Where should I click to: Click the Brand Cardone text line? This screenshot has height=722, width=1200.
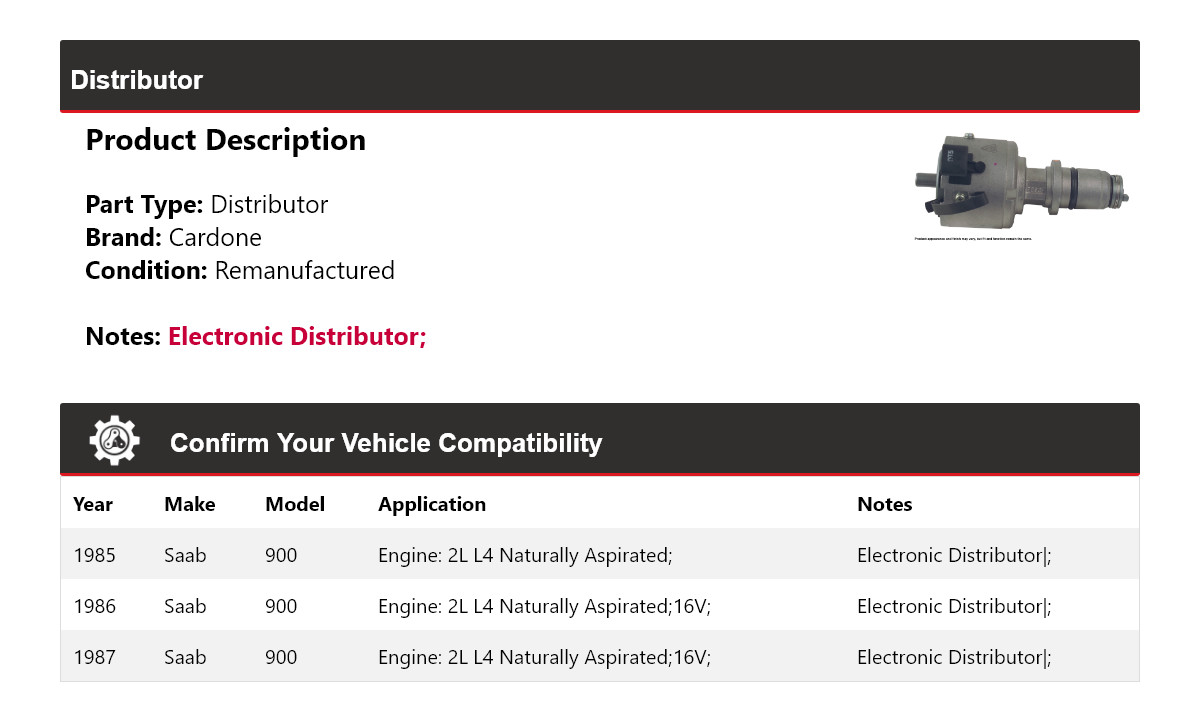[x=174, y=238]
